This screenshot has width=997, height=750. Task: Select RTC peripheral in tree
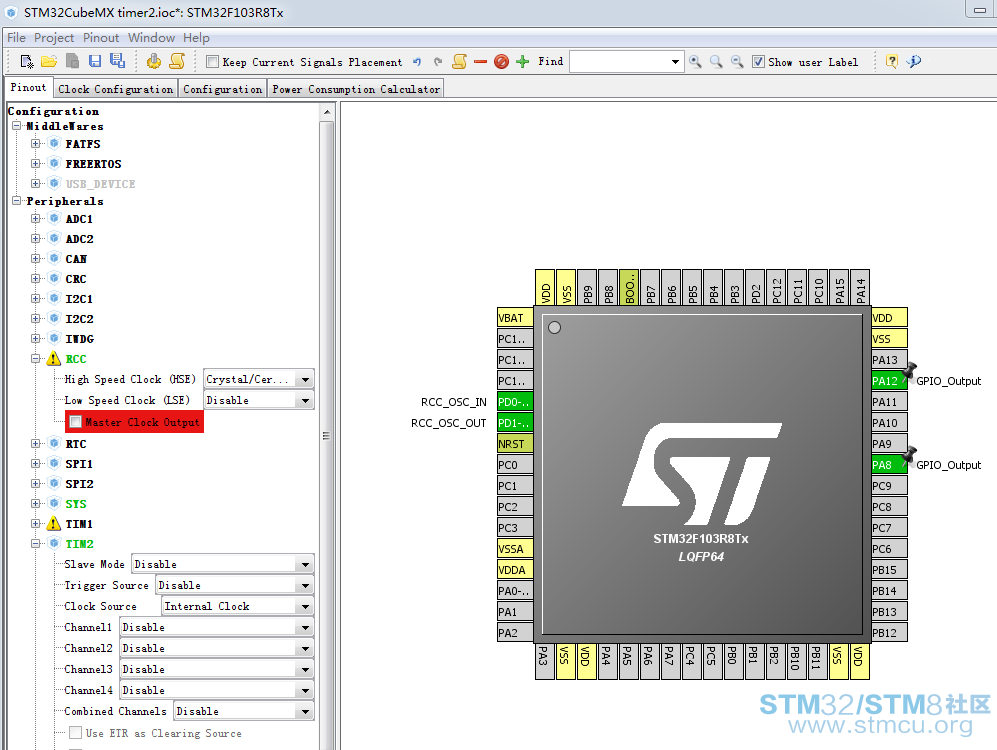tap(76, 444)
